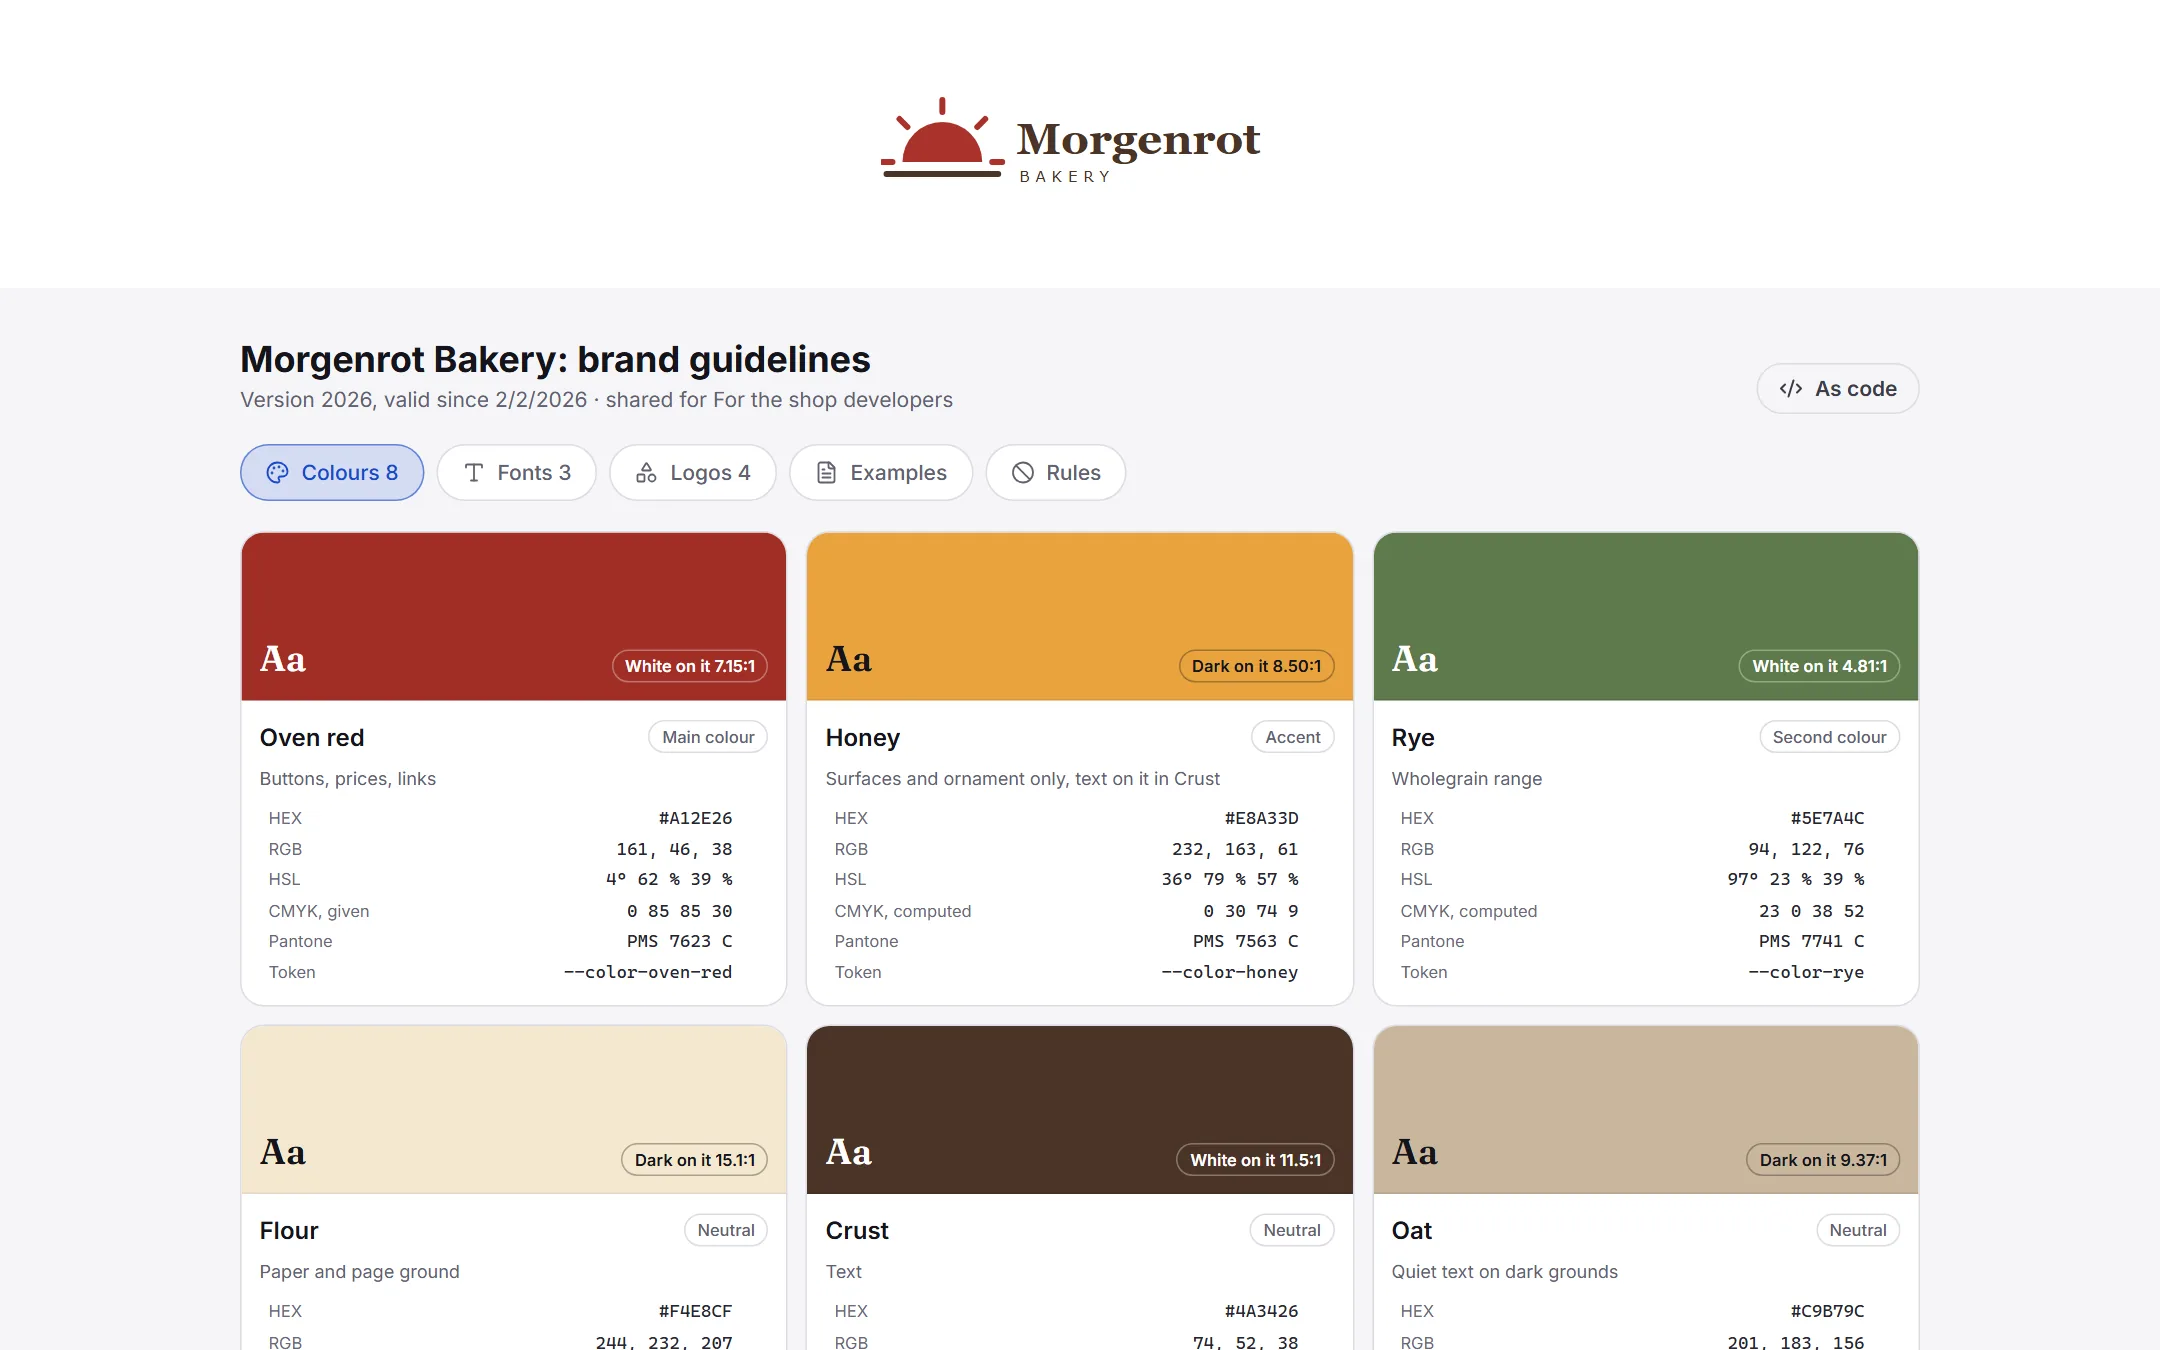Click the Dark on it 9.37:1 badge
The image size is (2160, 1350).
coord(1824,1160)
